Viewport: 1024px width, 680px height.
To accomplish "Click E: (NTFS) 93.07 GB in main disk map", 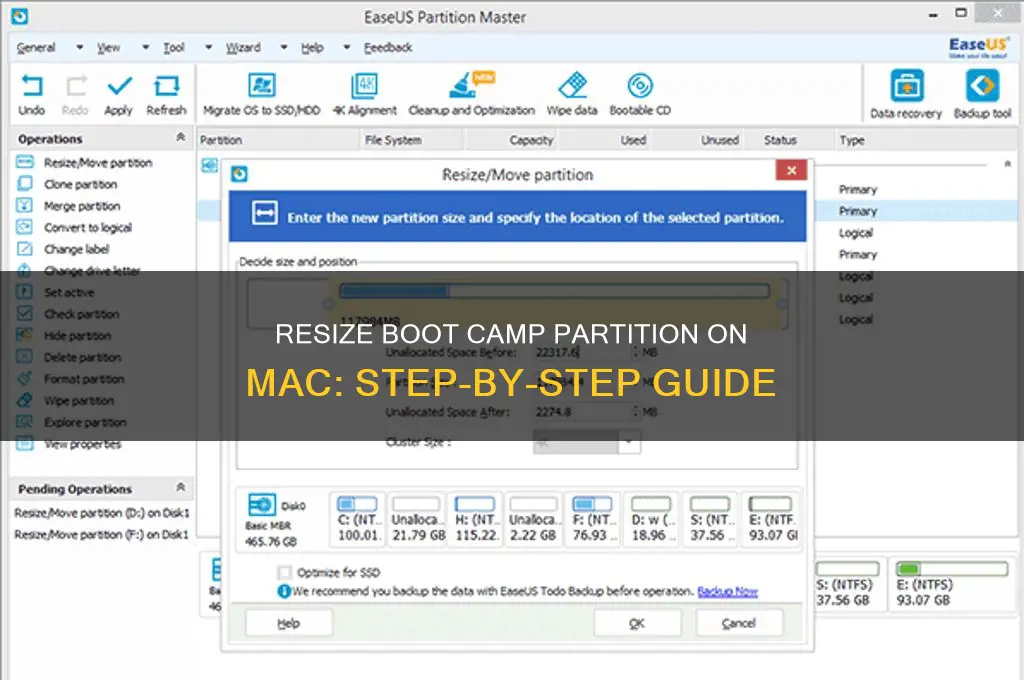I will pyautogui.click(x=953, y=585).
